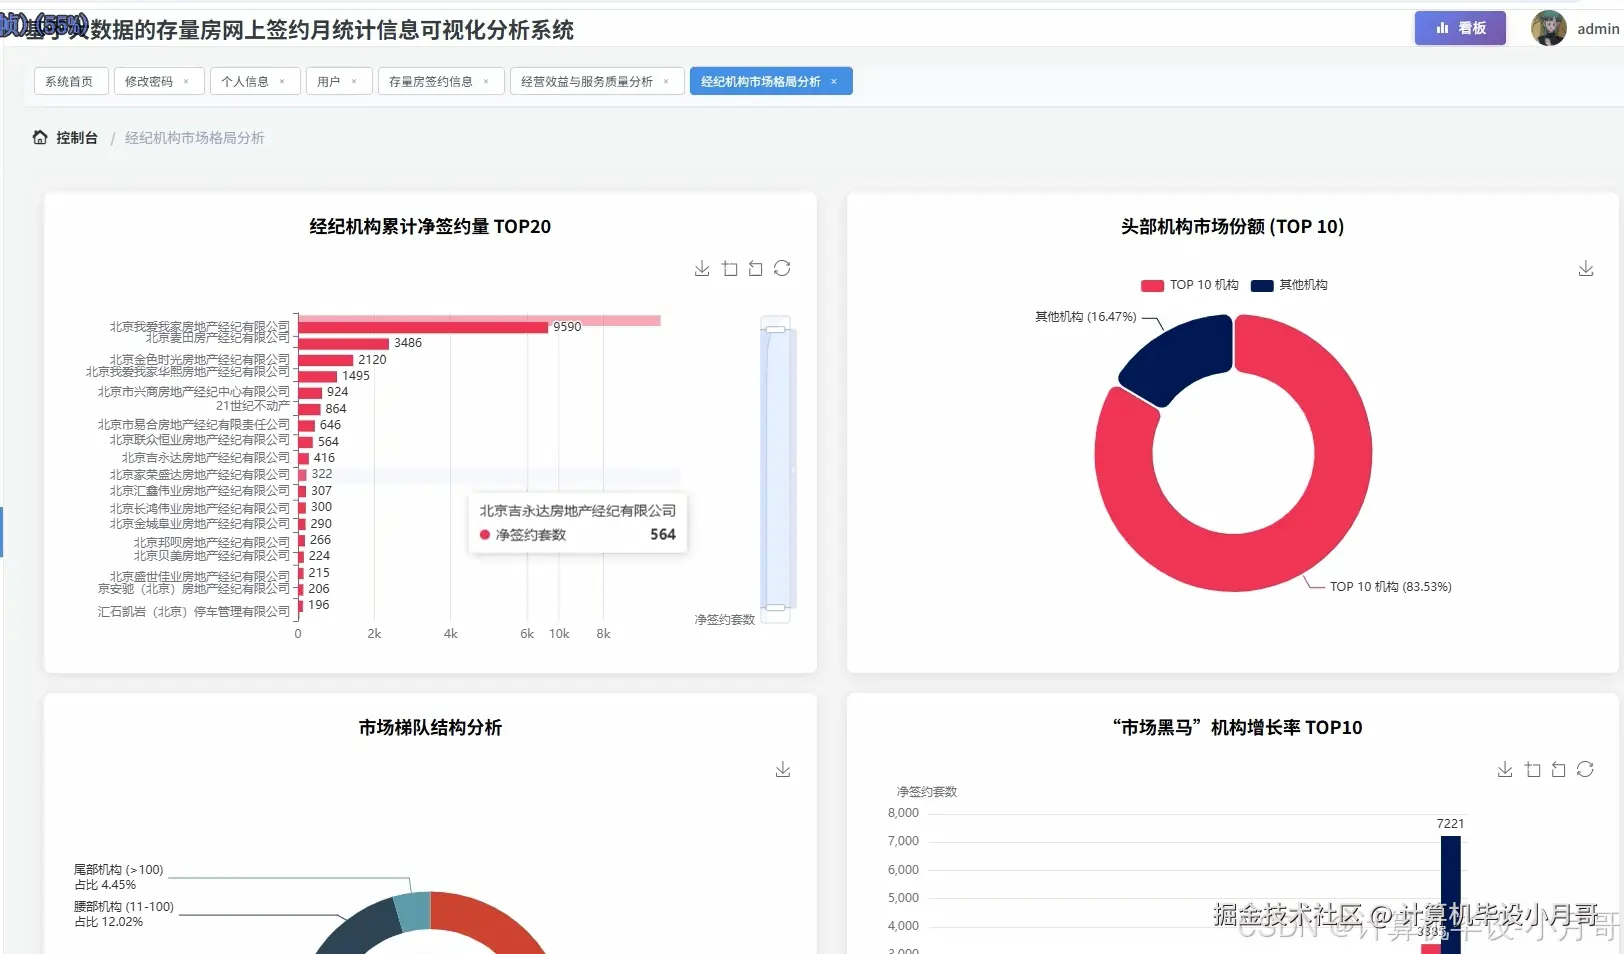Toggle the TOP 10 机构 legend item
The width and height of the screenshot is (1624, 954).
coord(1189,285)
